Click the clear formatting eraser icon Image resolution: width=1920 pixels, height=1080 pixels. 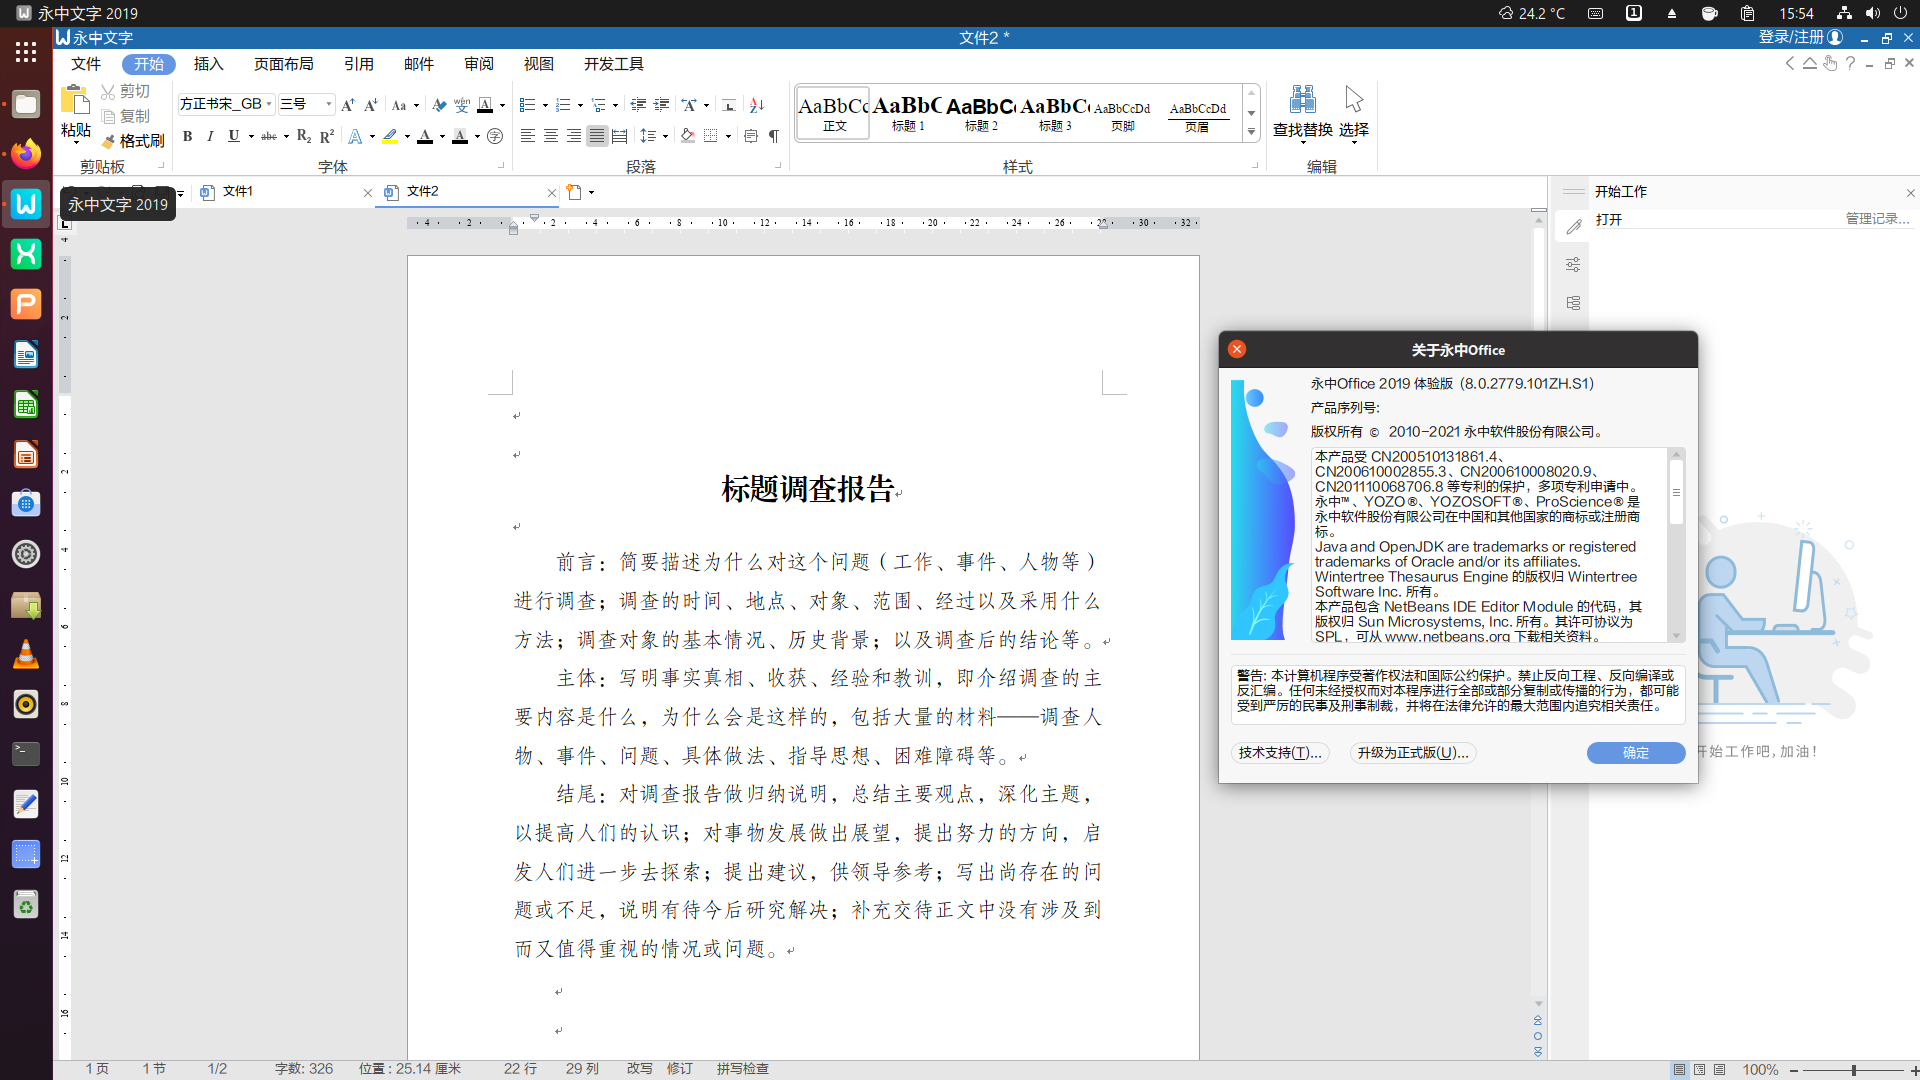tap(439, 105)
